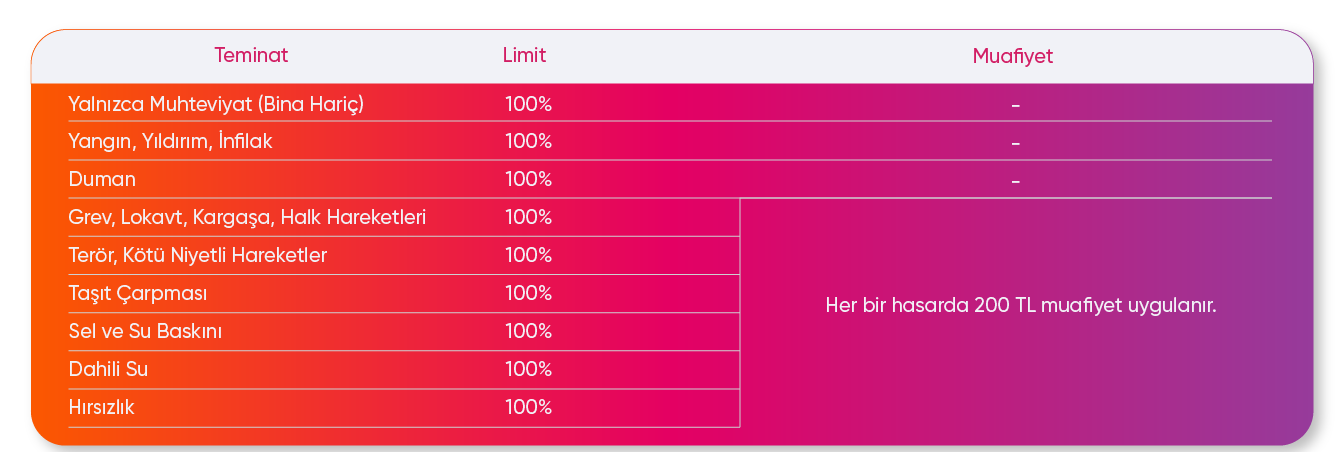Click the 100% limit for Hırsızlık
1344x476 pixels.
click(x=529, y=407)
